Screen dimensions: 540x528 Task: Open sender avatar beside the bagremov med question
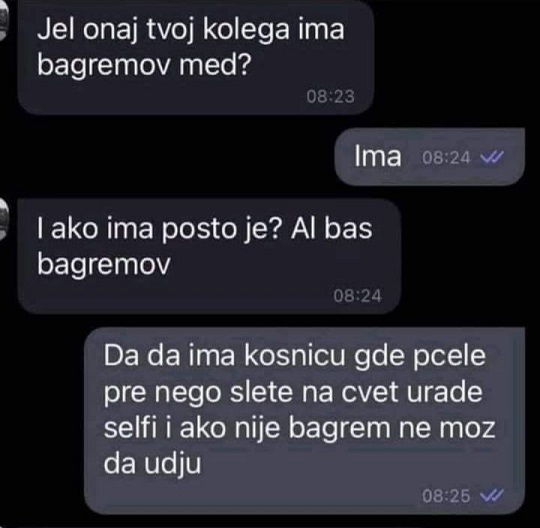click(x=3, y=23)
